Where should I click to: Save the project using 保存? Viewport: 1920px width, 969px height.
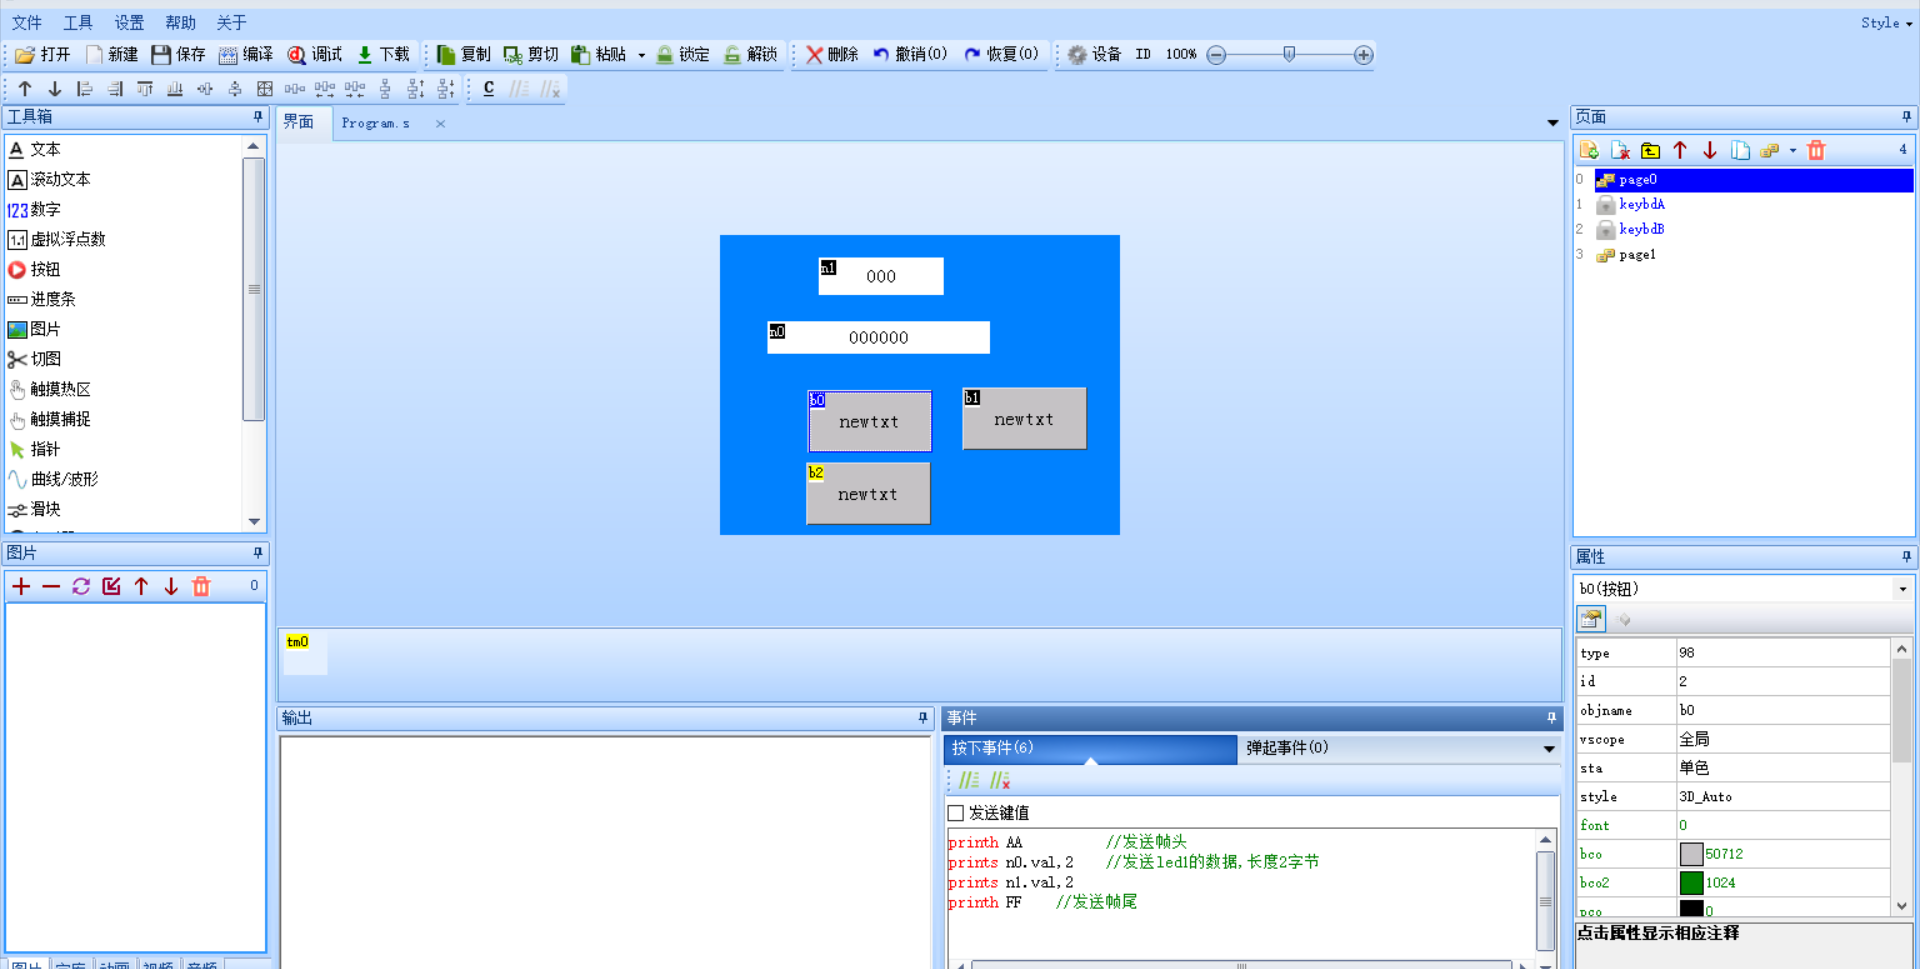click(x=178, y=54)
